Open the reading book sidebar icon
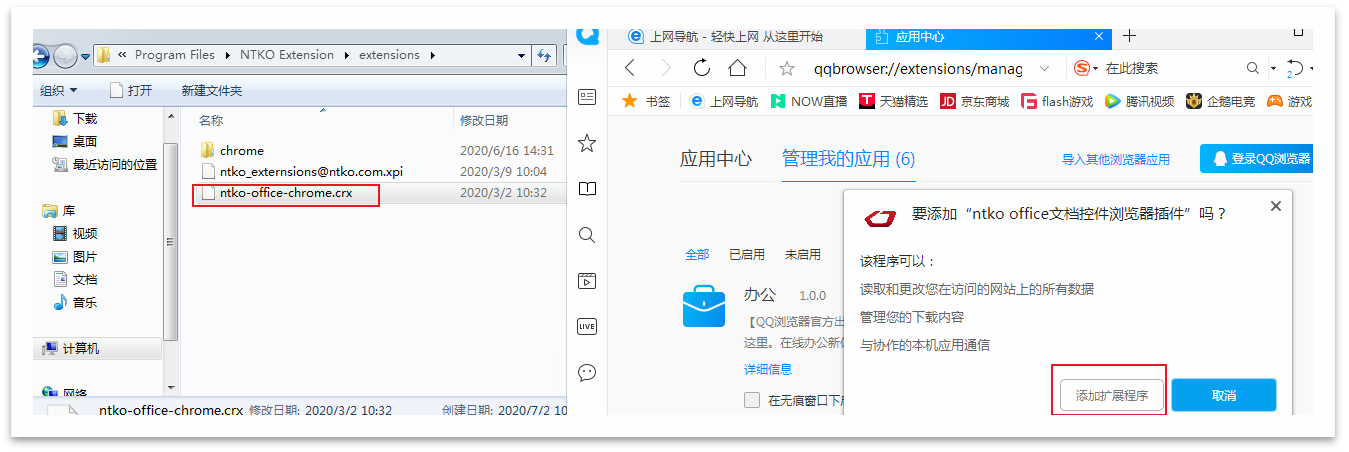Screen dimensions: 1349x452 (x=587, y=189)
